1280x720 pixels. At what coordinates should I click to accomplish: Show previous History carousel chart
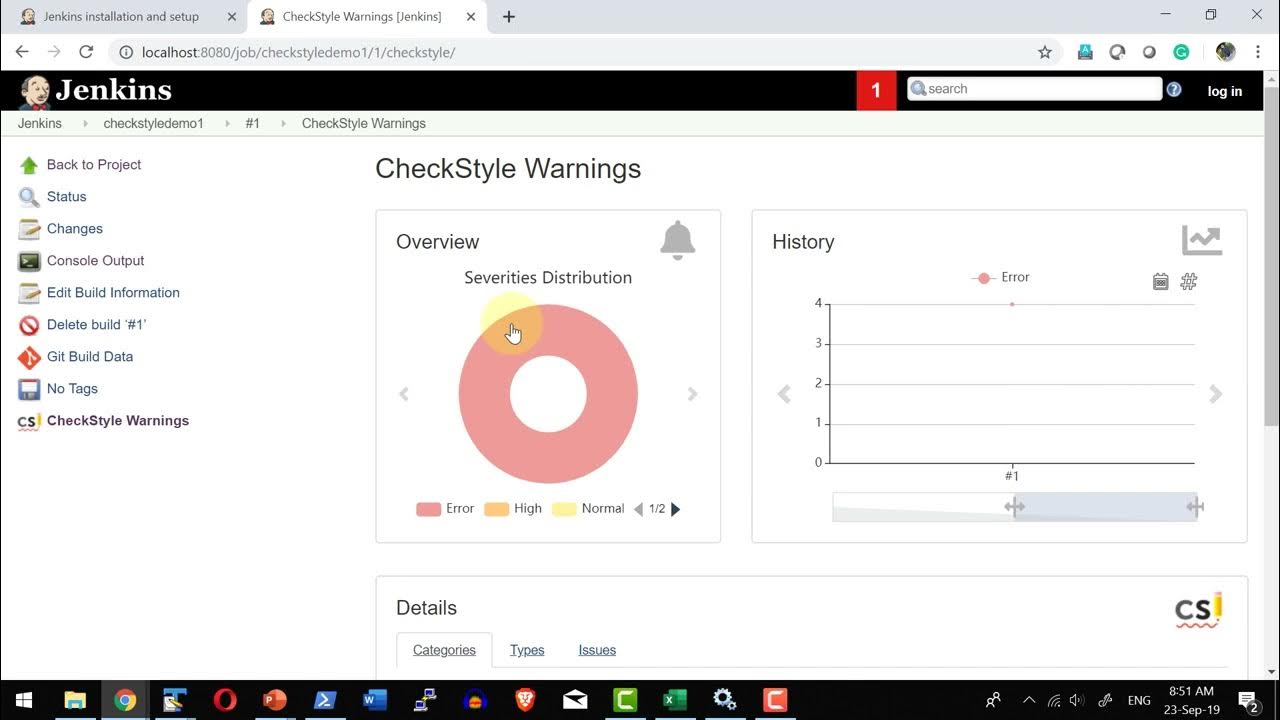[784, 394]
